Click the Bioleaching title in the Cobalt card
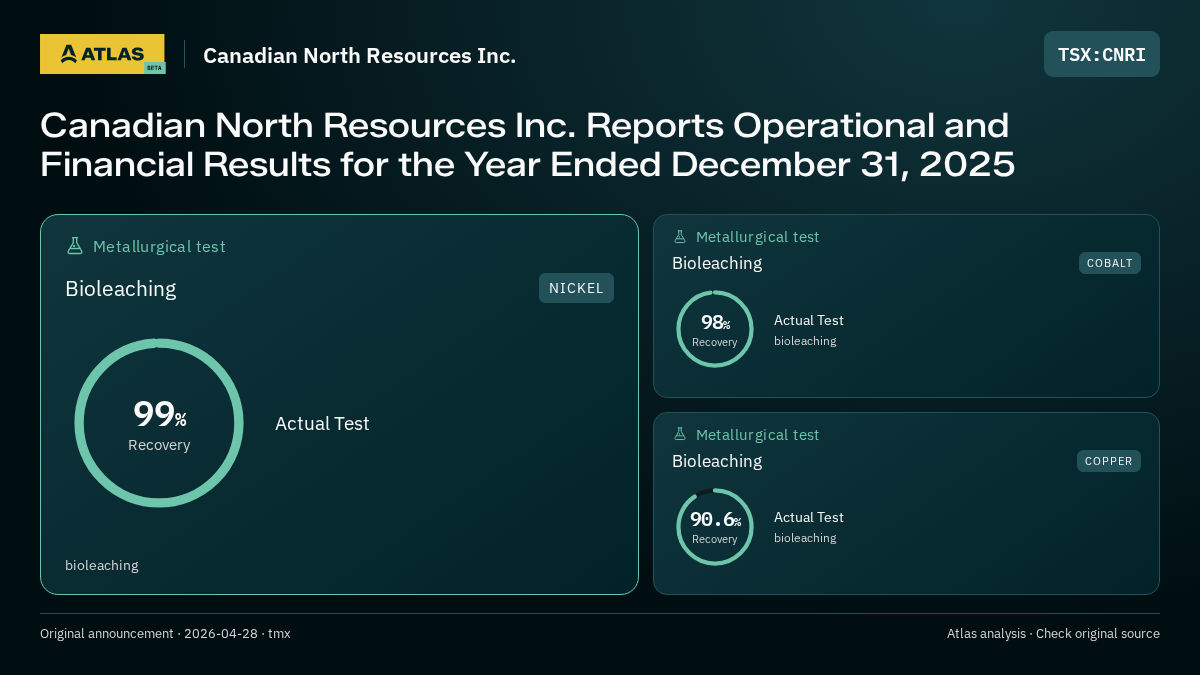Viewport: 1200px width, 675px height. pyautogui.click(x=717, y=263)
